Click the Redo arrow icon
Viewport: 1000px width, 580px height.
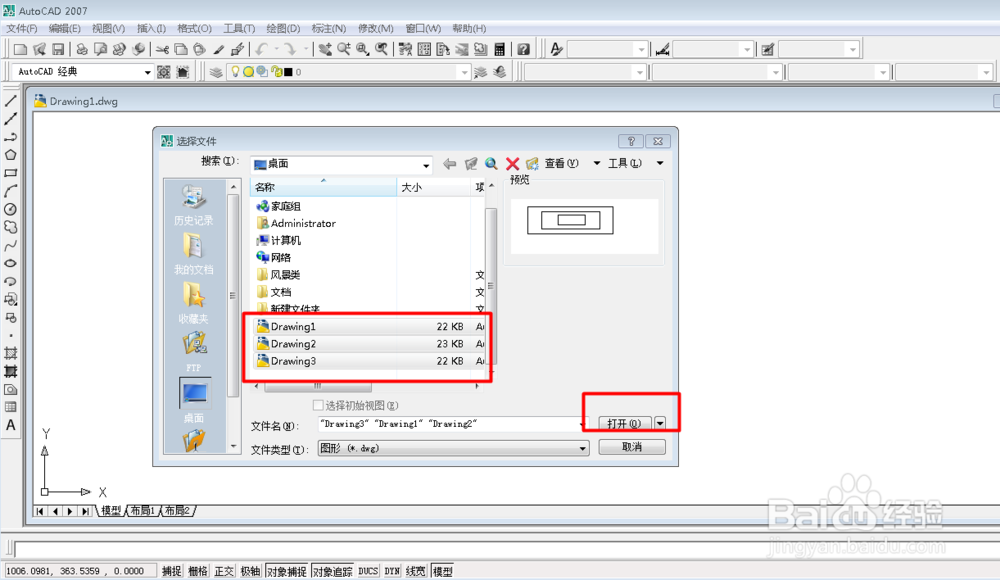pos(290,49)
